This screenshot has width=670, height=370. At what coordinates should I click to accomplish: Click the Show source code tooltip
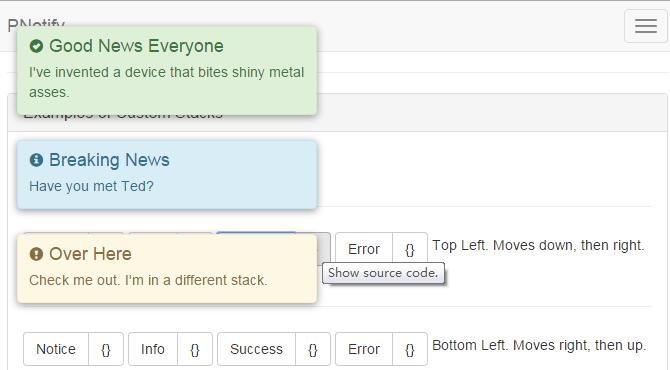(x=383, y=273)
